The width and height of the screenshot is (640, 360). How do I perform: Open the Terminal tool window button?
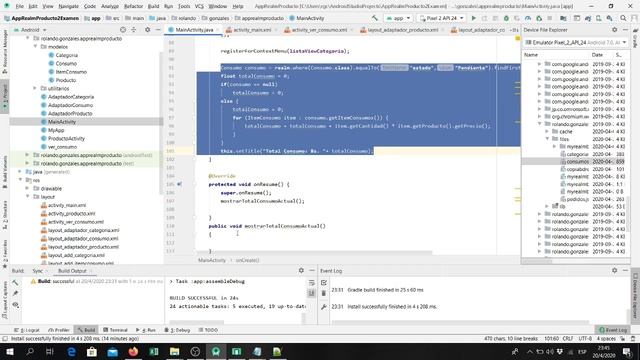pos(116,330)
